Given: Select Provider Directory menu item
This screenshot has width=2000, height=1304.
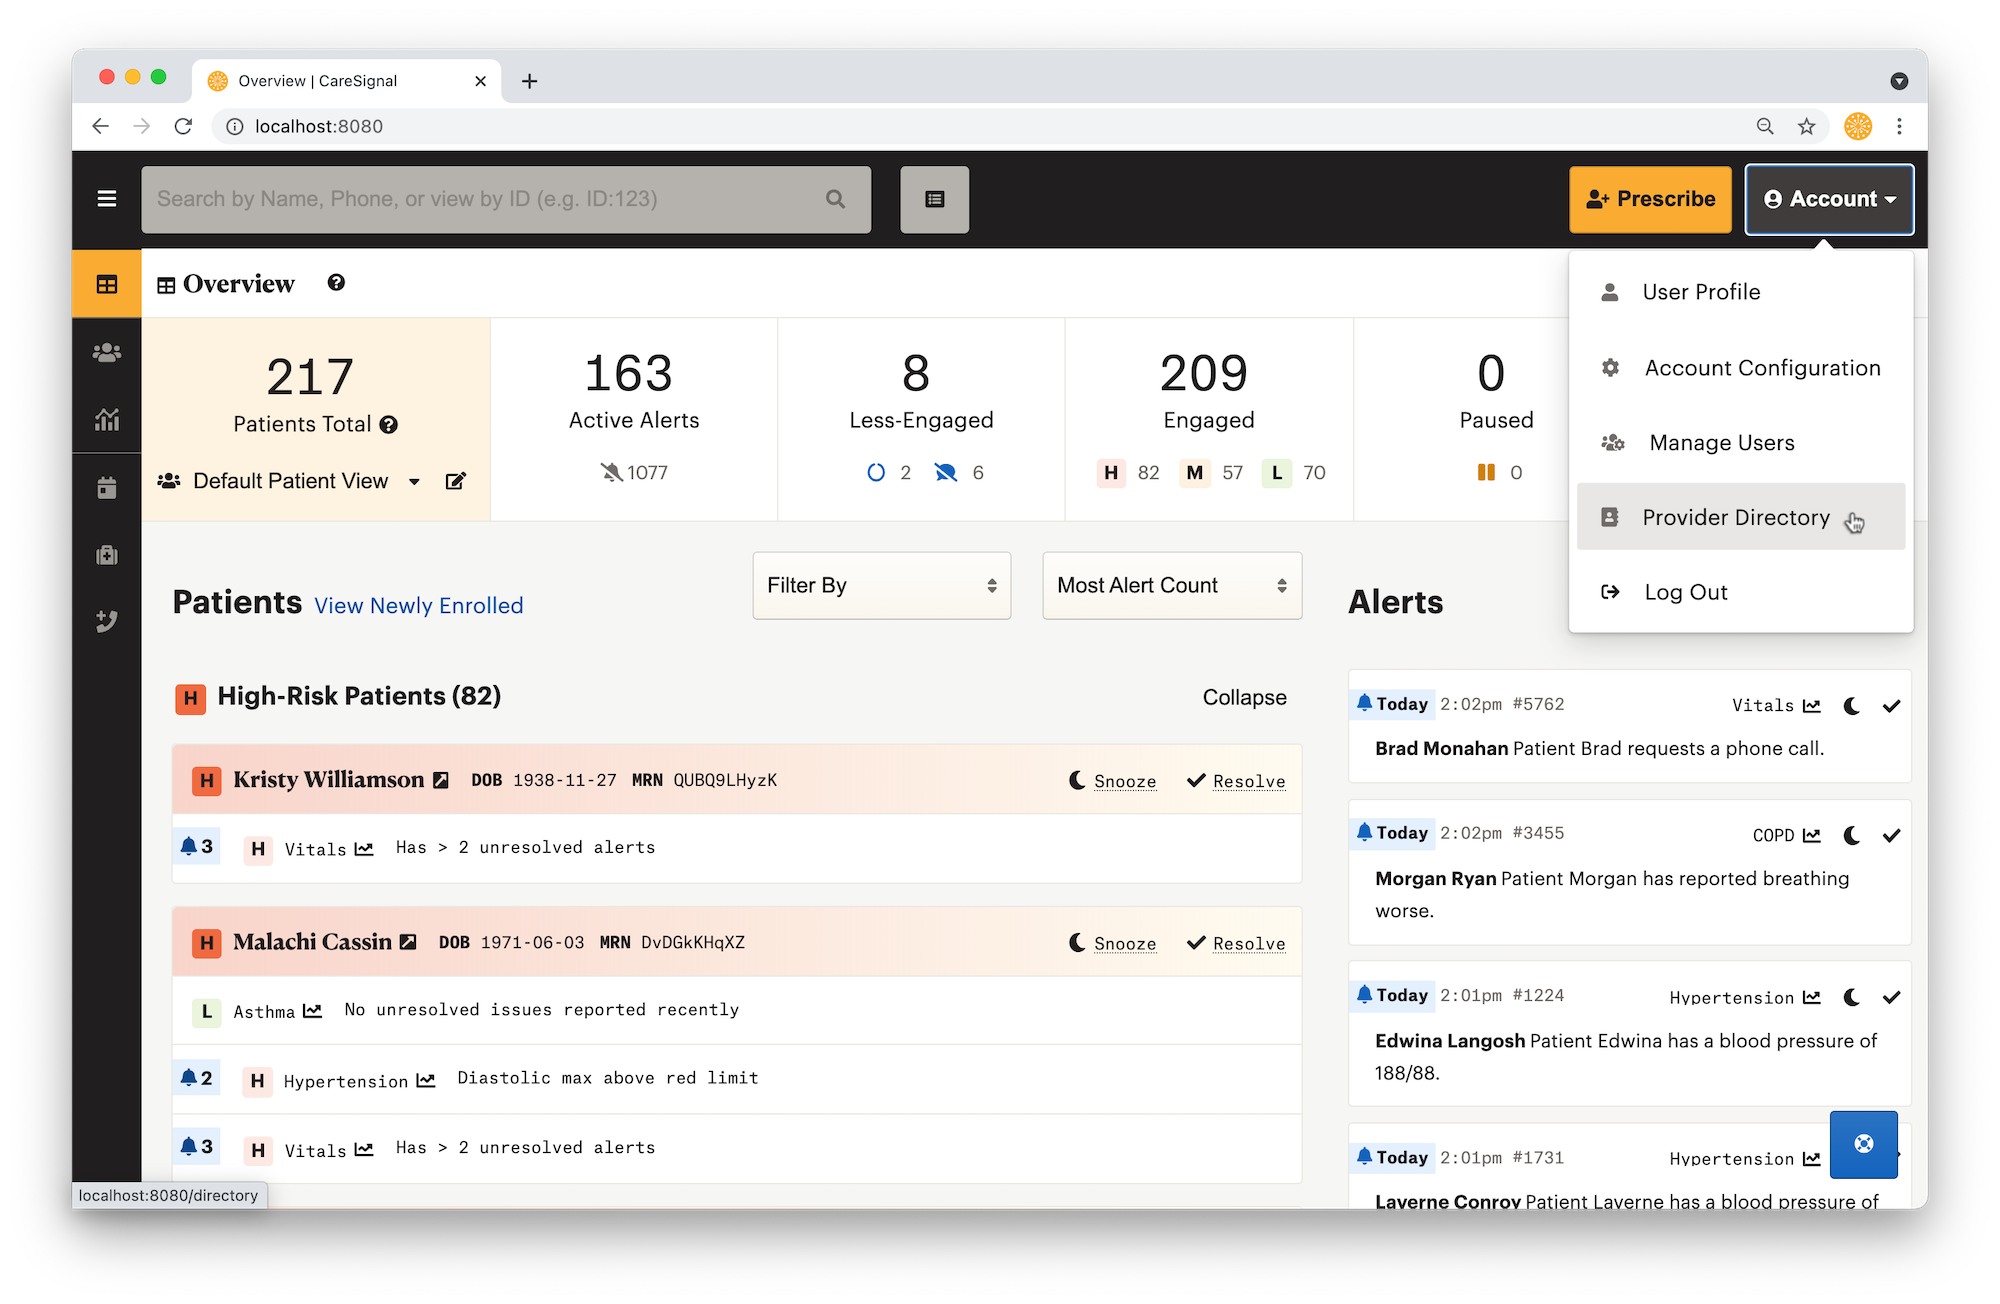Looking at the screenshot, I should (x=1741, y=517).
